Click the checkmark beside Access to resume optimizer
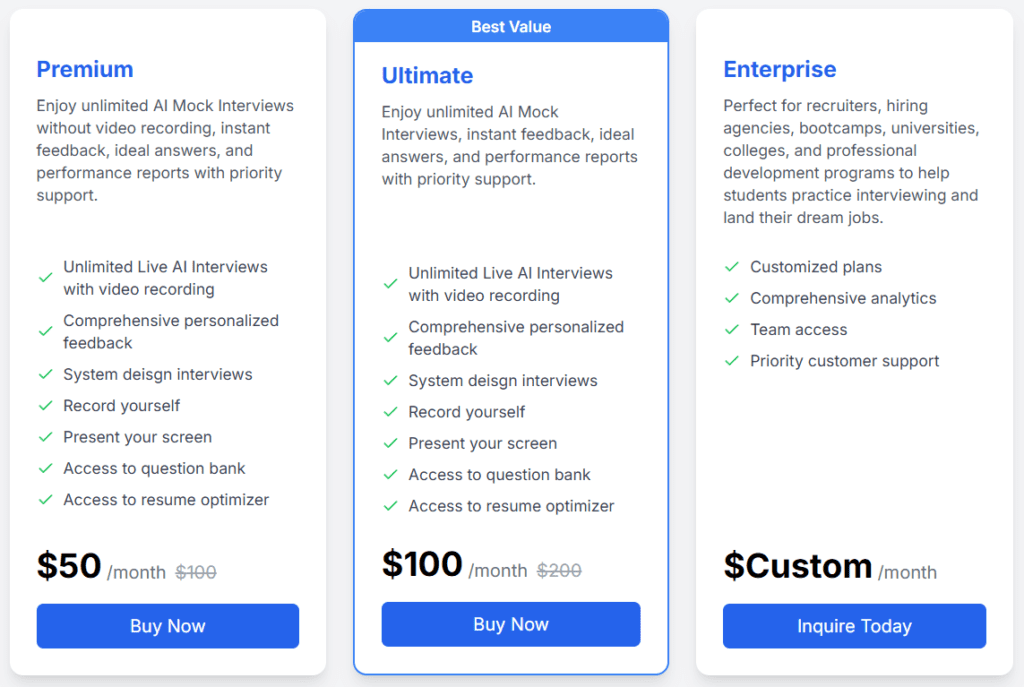Screen dimensions: 1024x687 46,499
